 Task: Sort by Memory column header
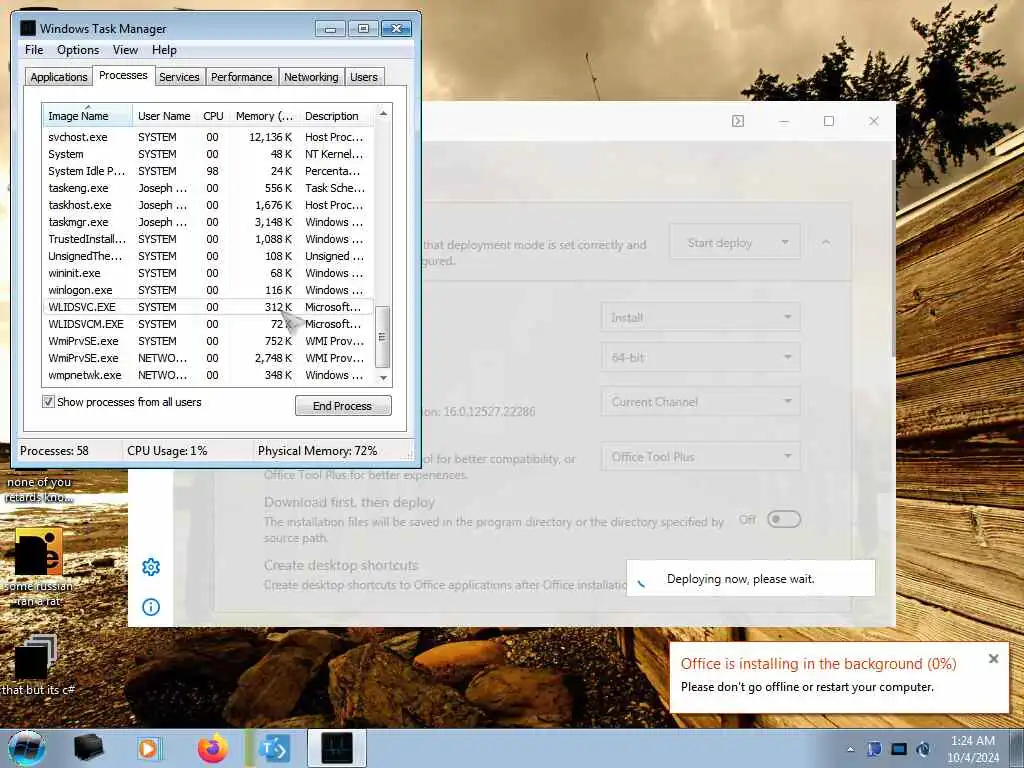(264, 116)
